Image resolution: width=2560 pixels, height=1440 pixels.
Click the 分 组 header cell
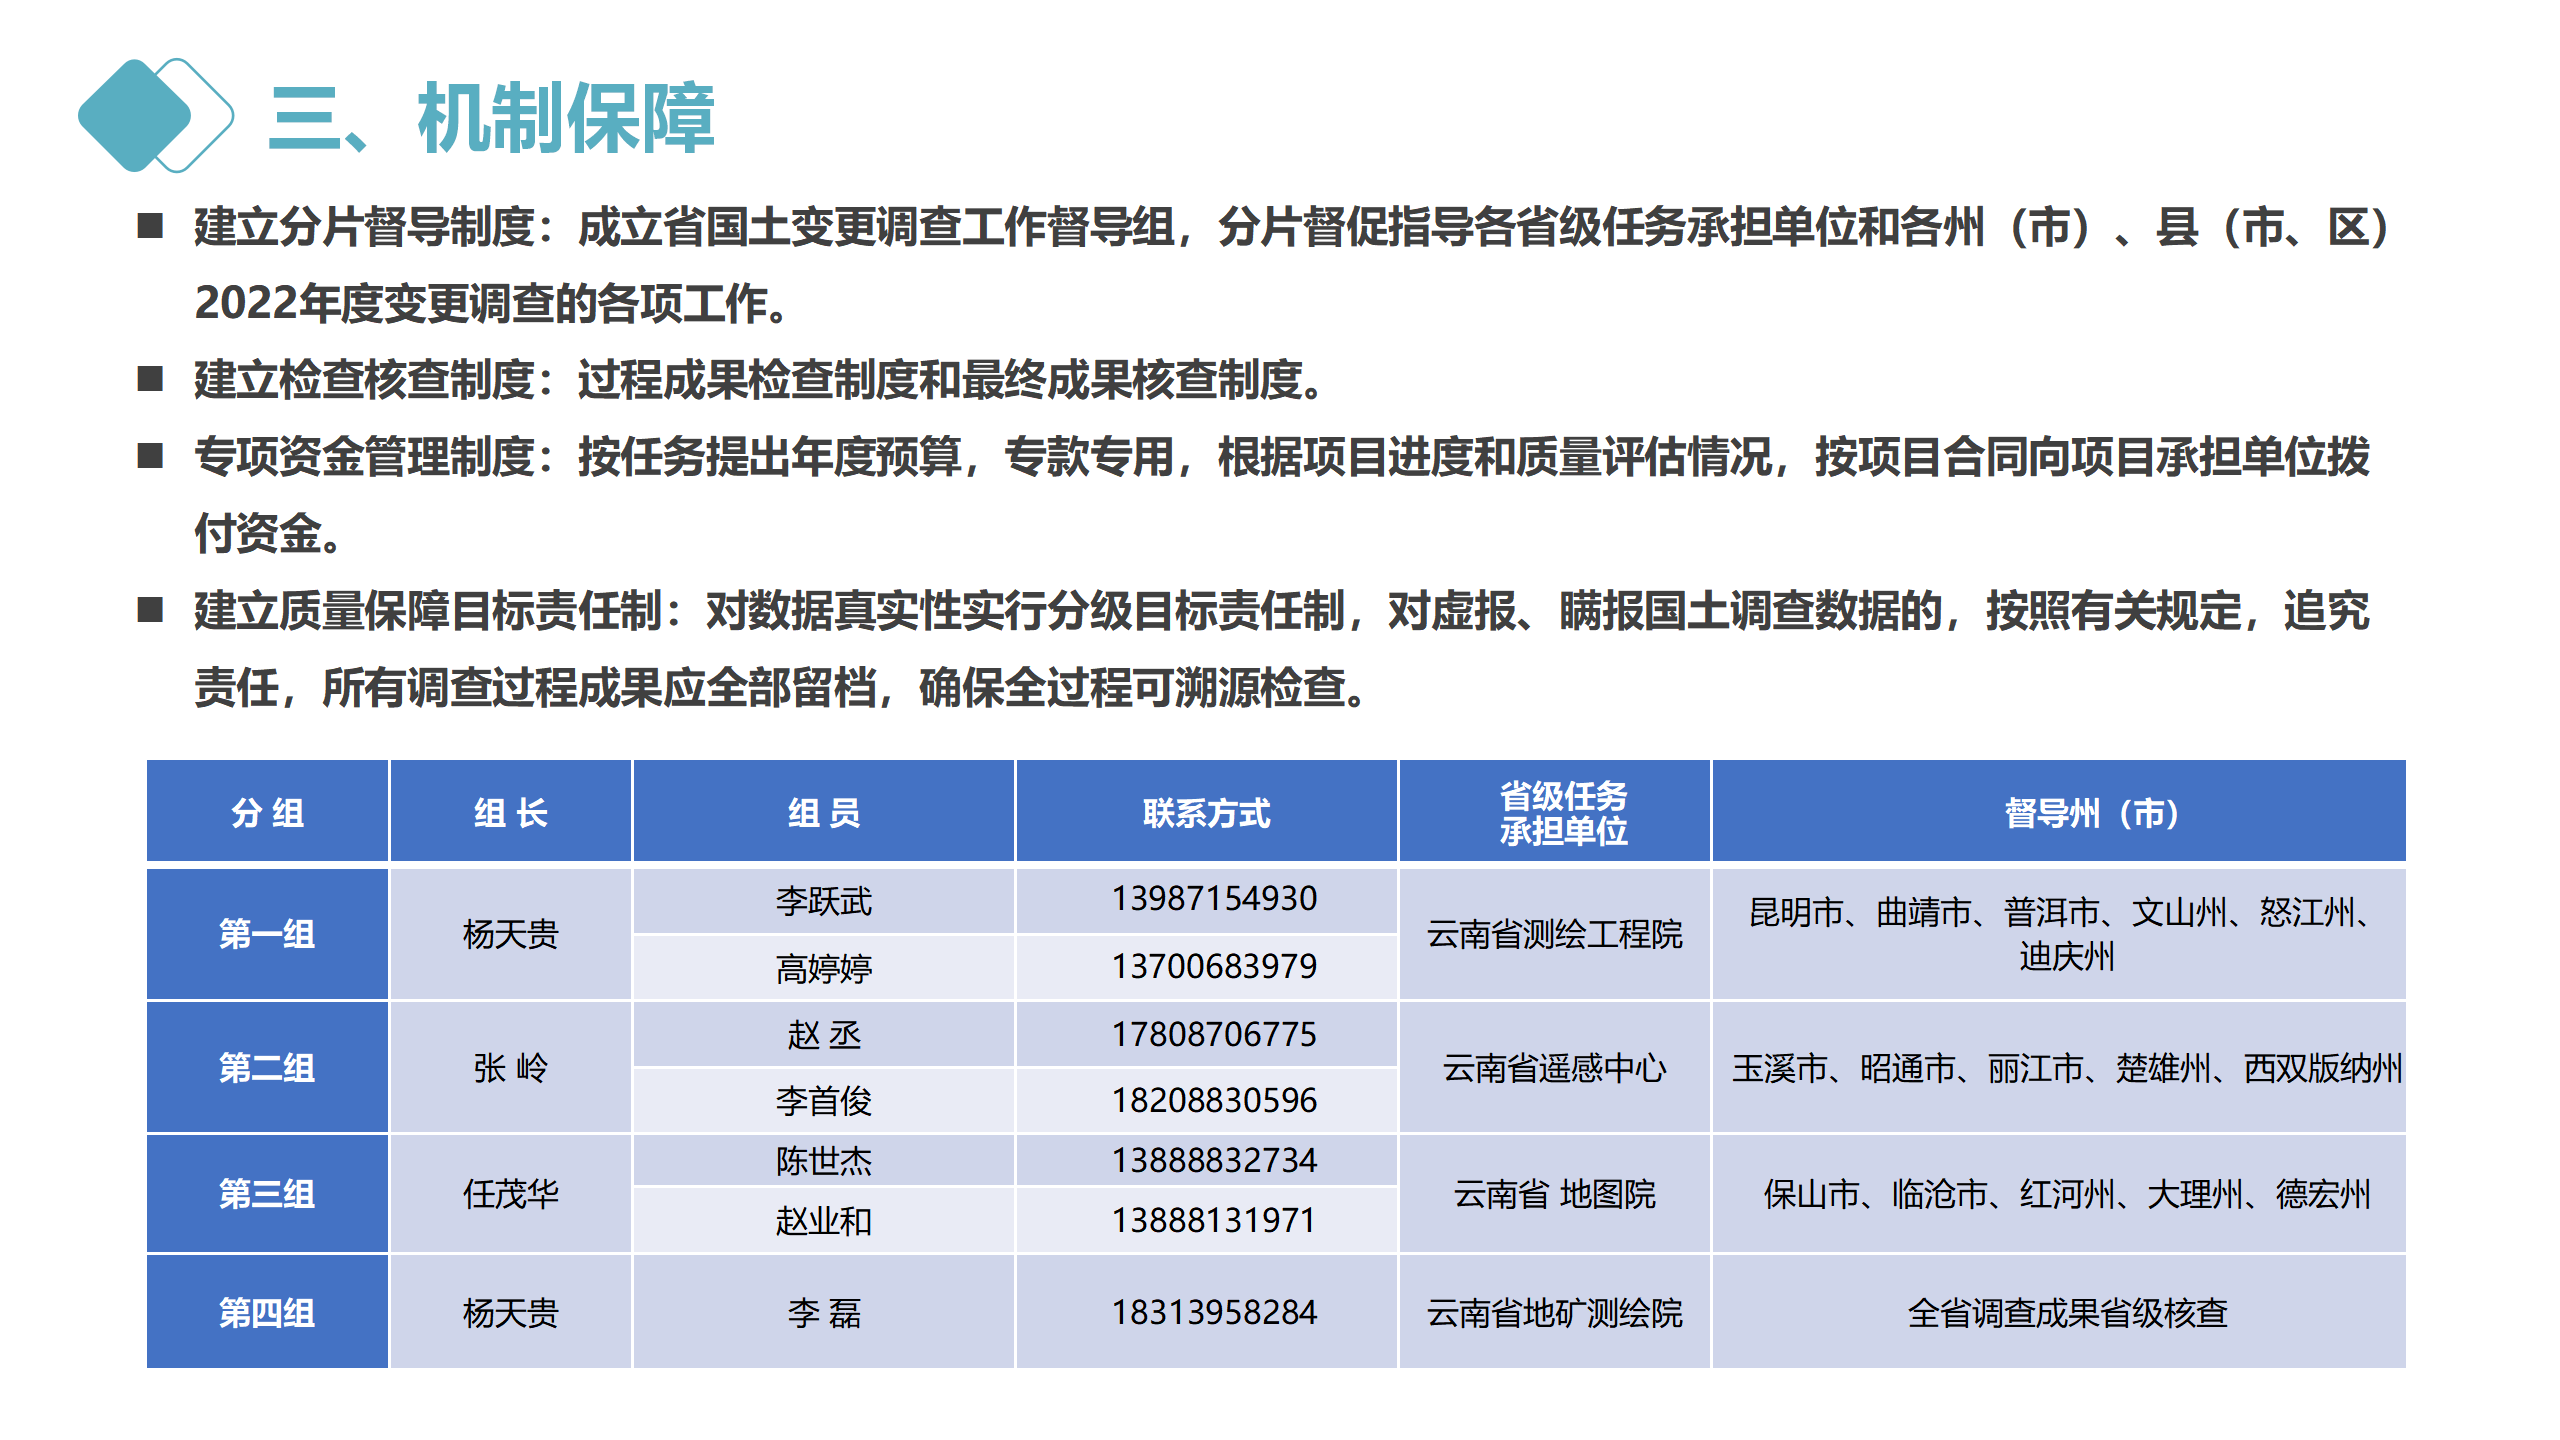267,811
